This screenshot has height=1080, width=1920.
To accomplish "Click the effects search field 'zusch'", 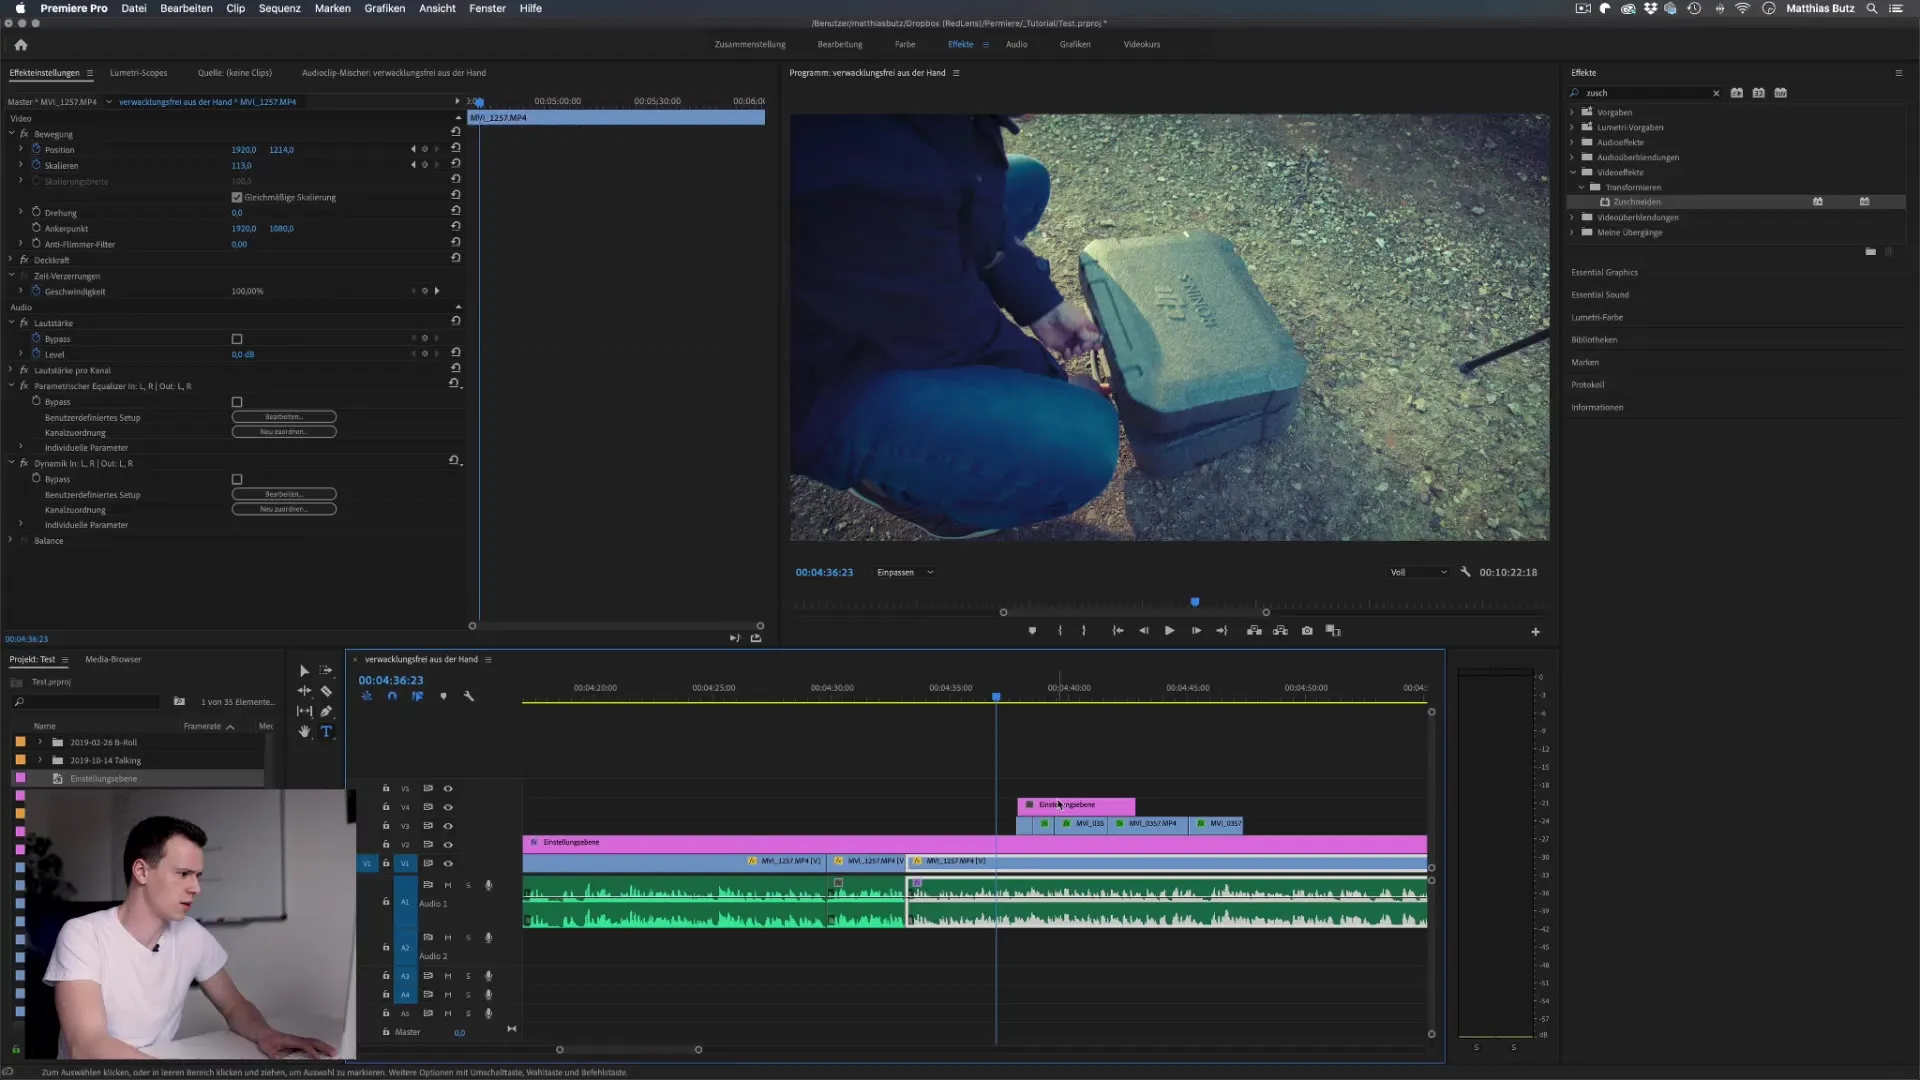I will coord(1645,93).
